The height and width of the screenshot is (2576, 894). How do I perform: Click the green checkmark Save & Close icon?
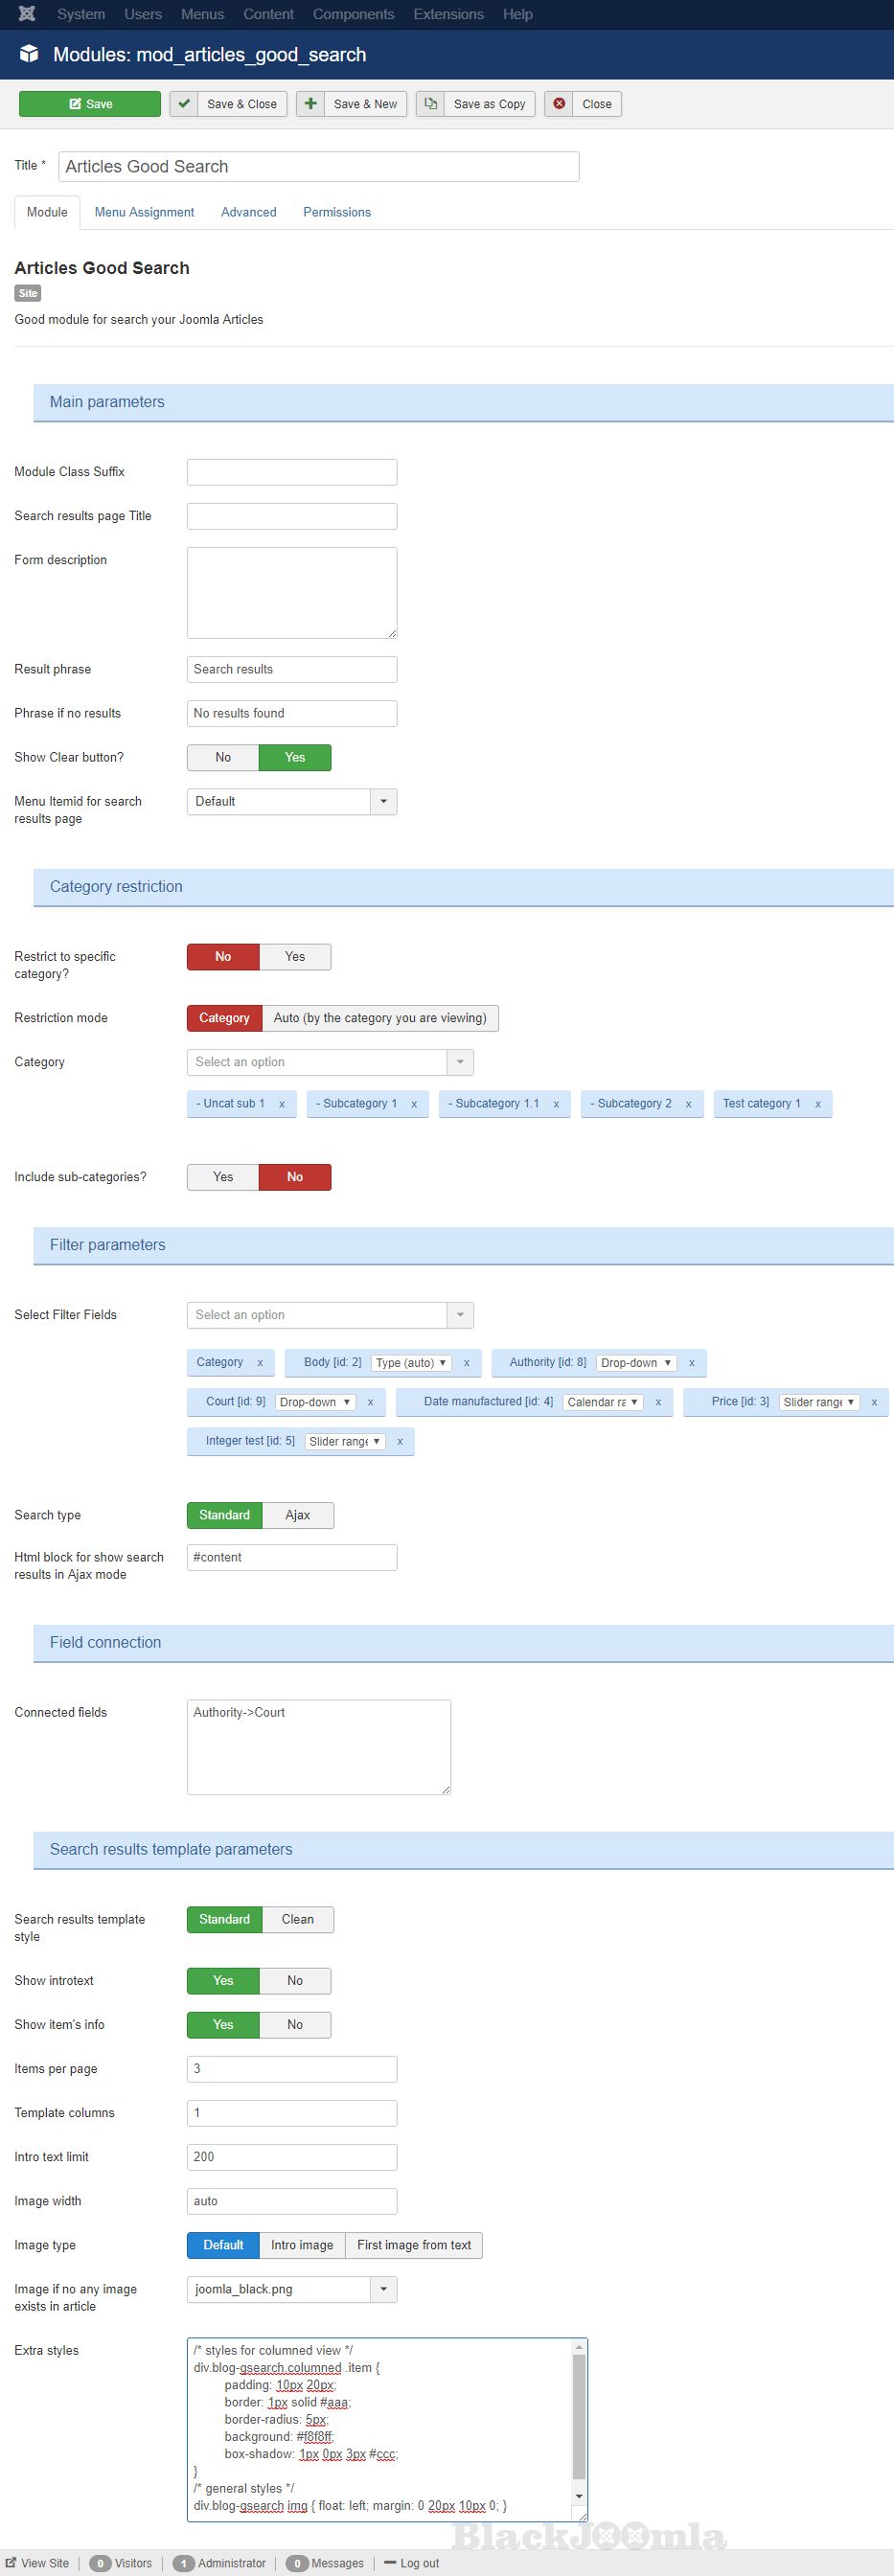184,104
